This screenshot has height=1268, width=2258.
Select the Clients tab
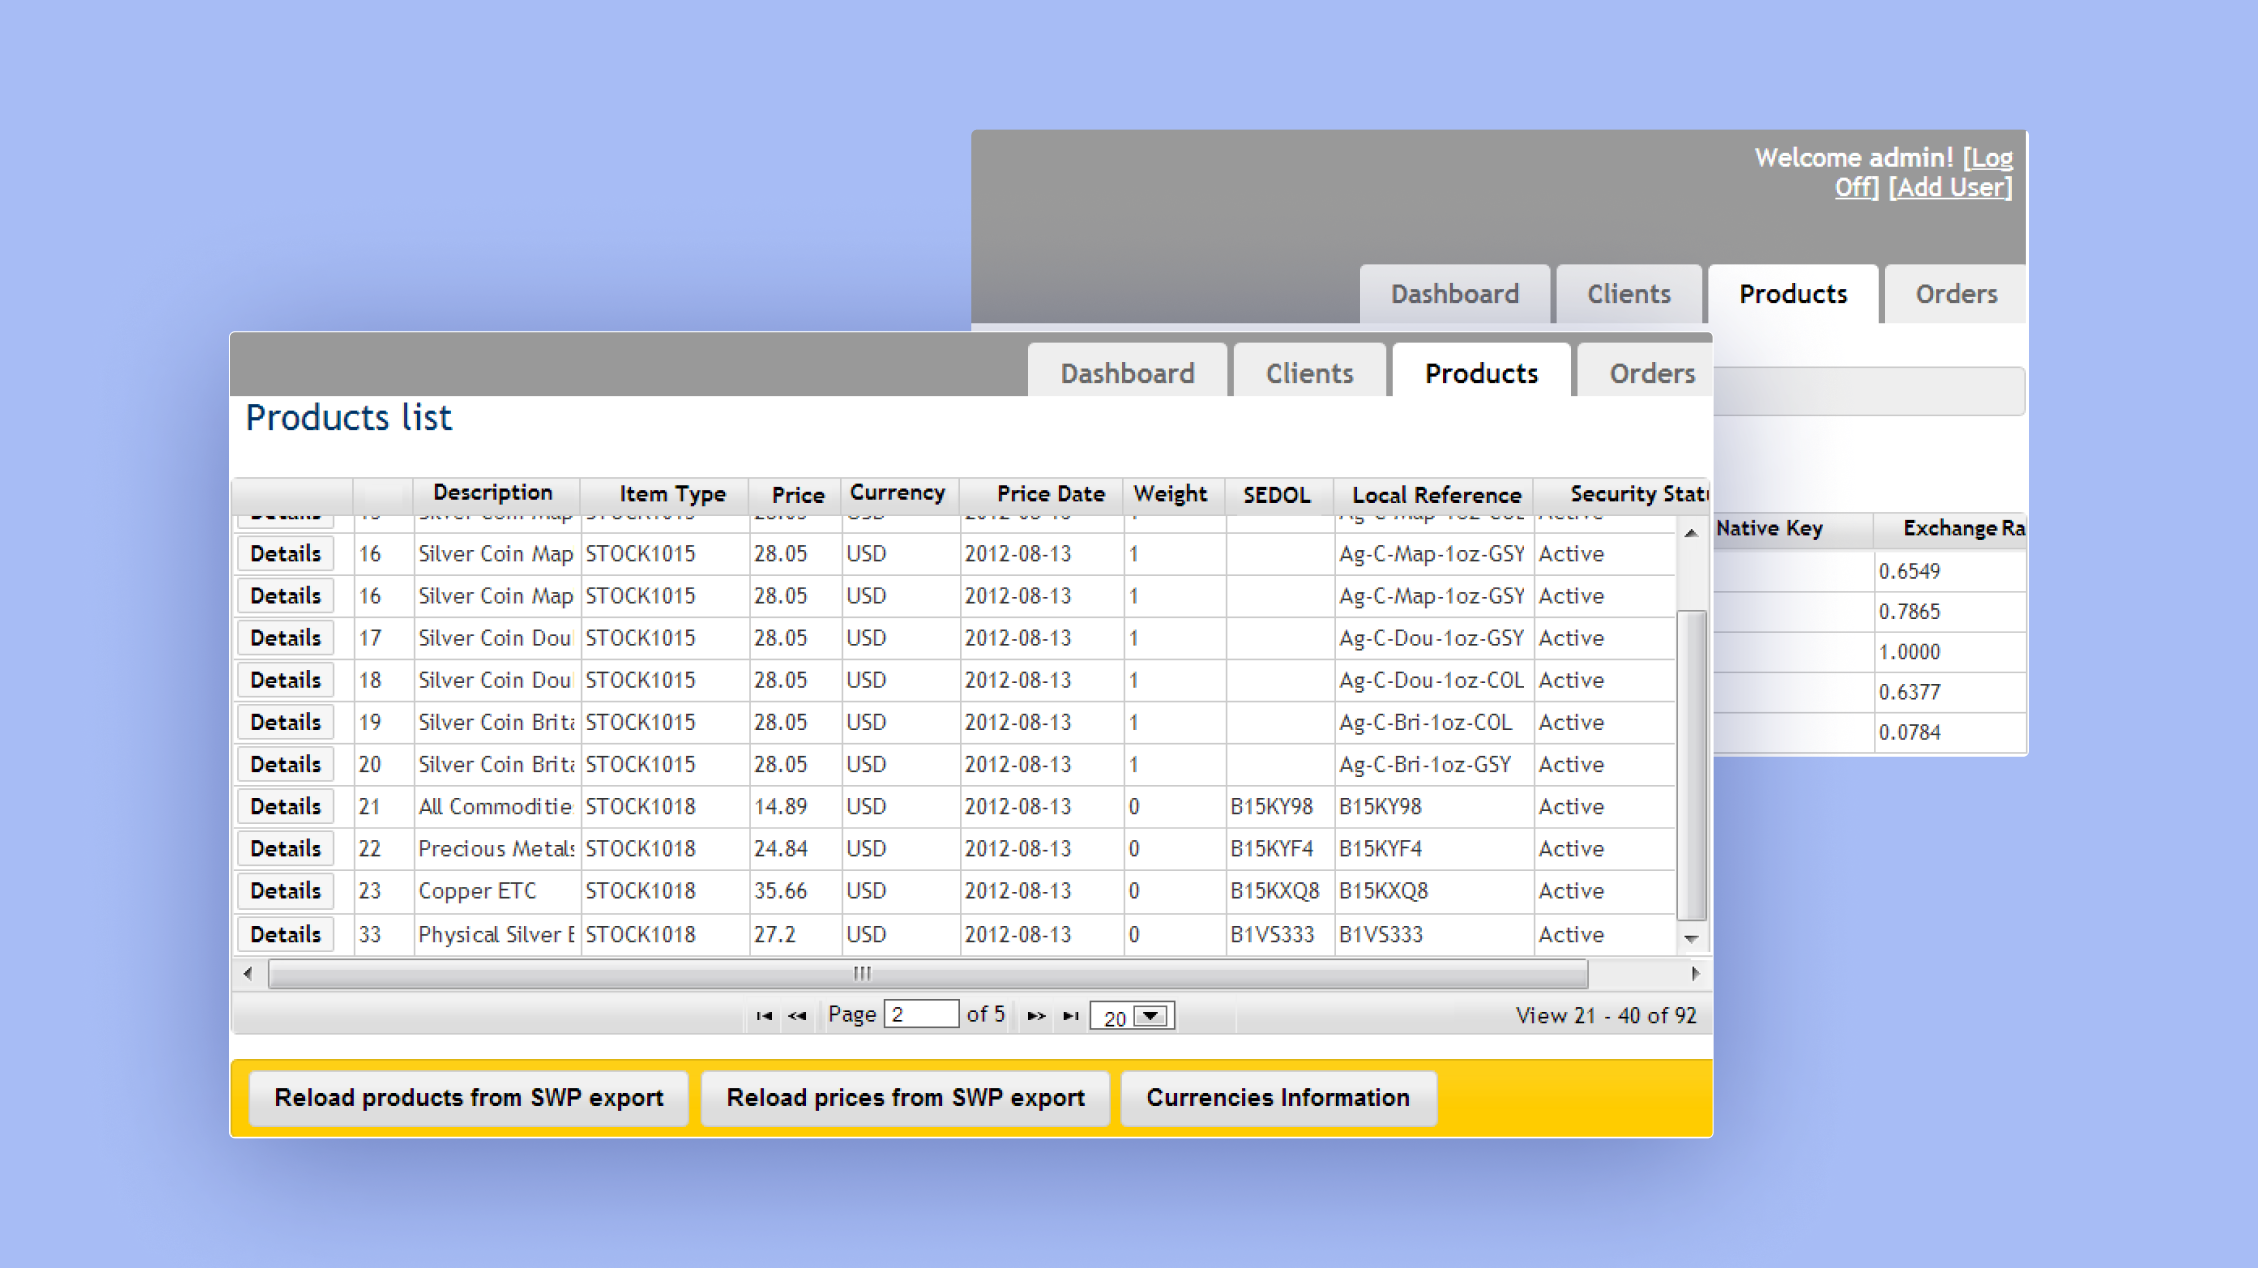click(x=1310, y=372)
